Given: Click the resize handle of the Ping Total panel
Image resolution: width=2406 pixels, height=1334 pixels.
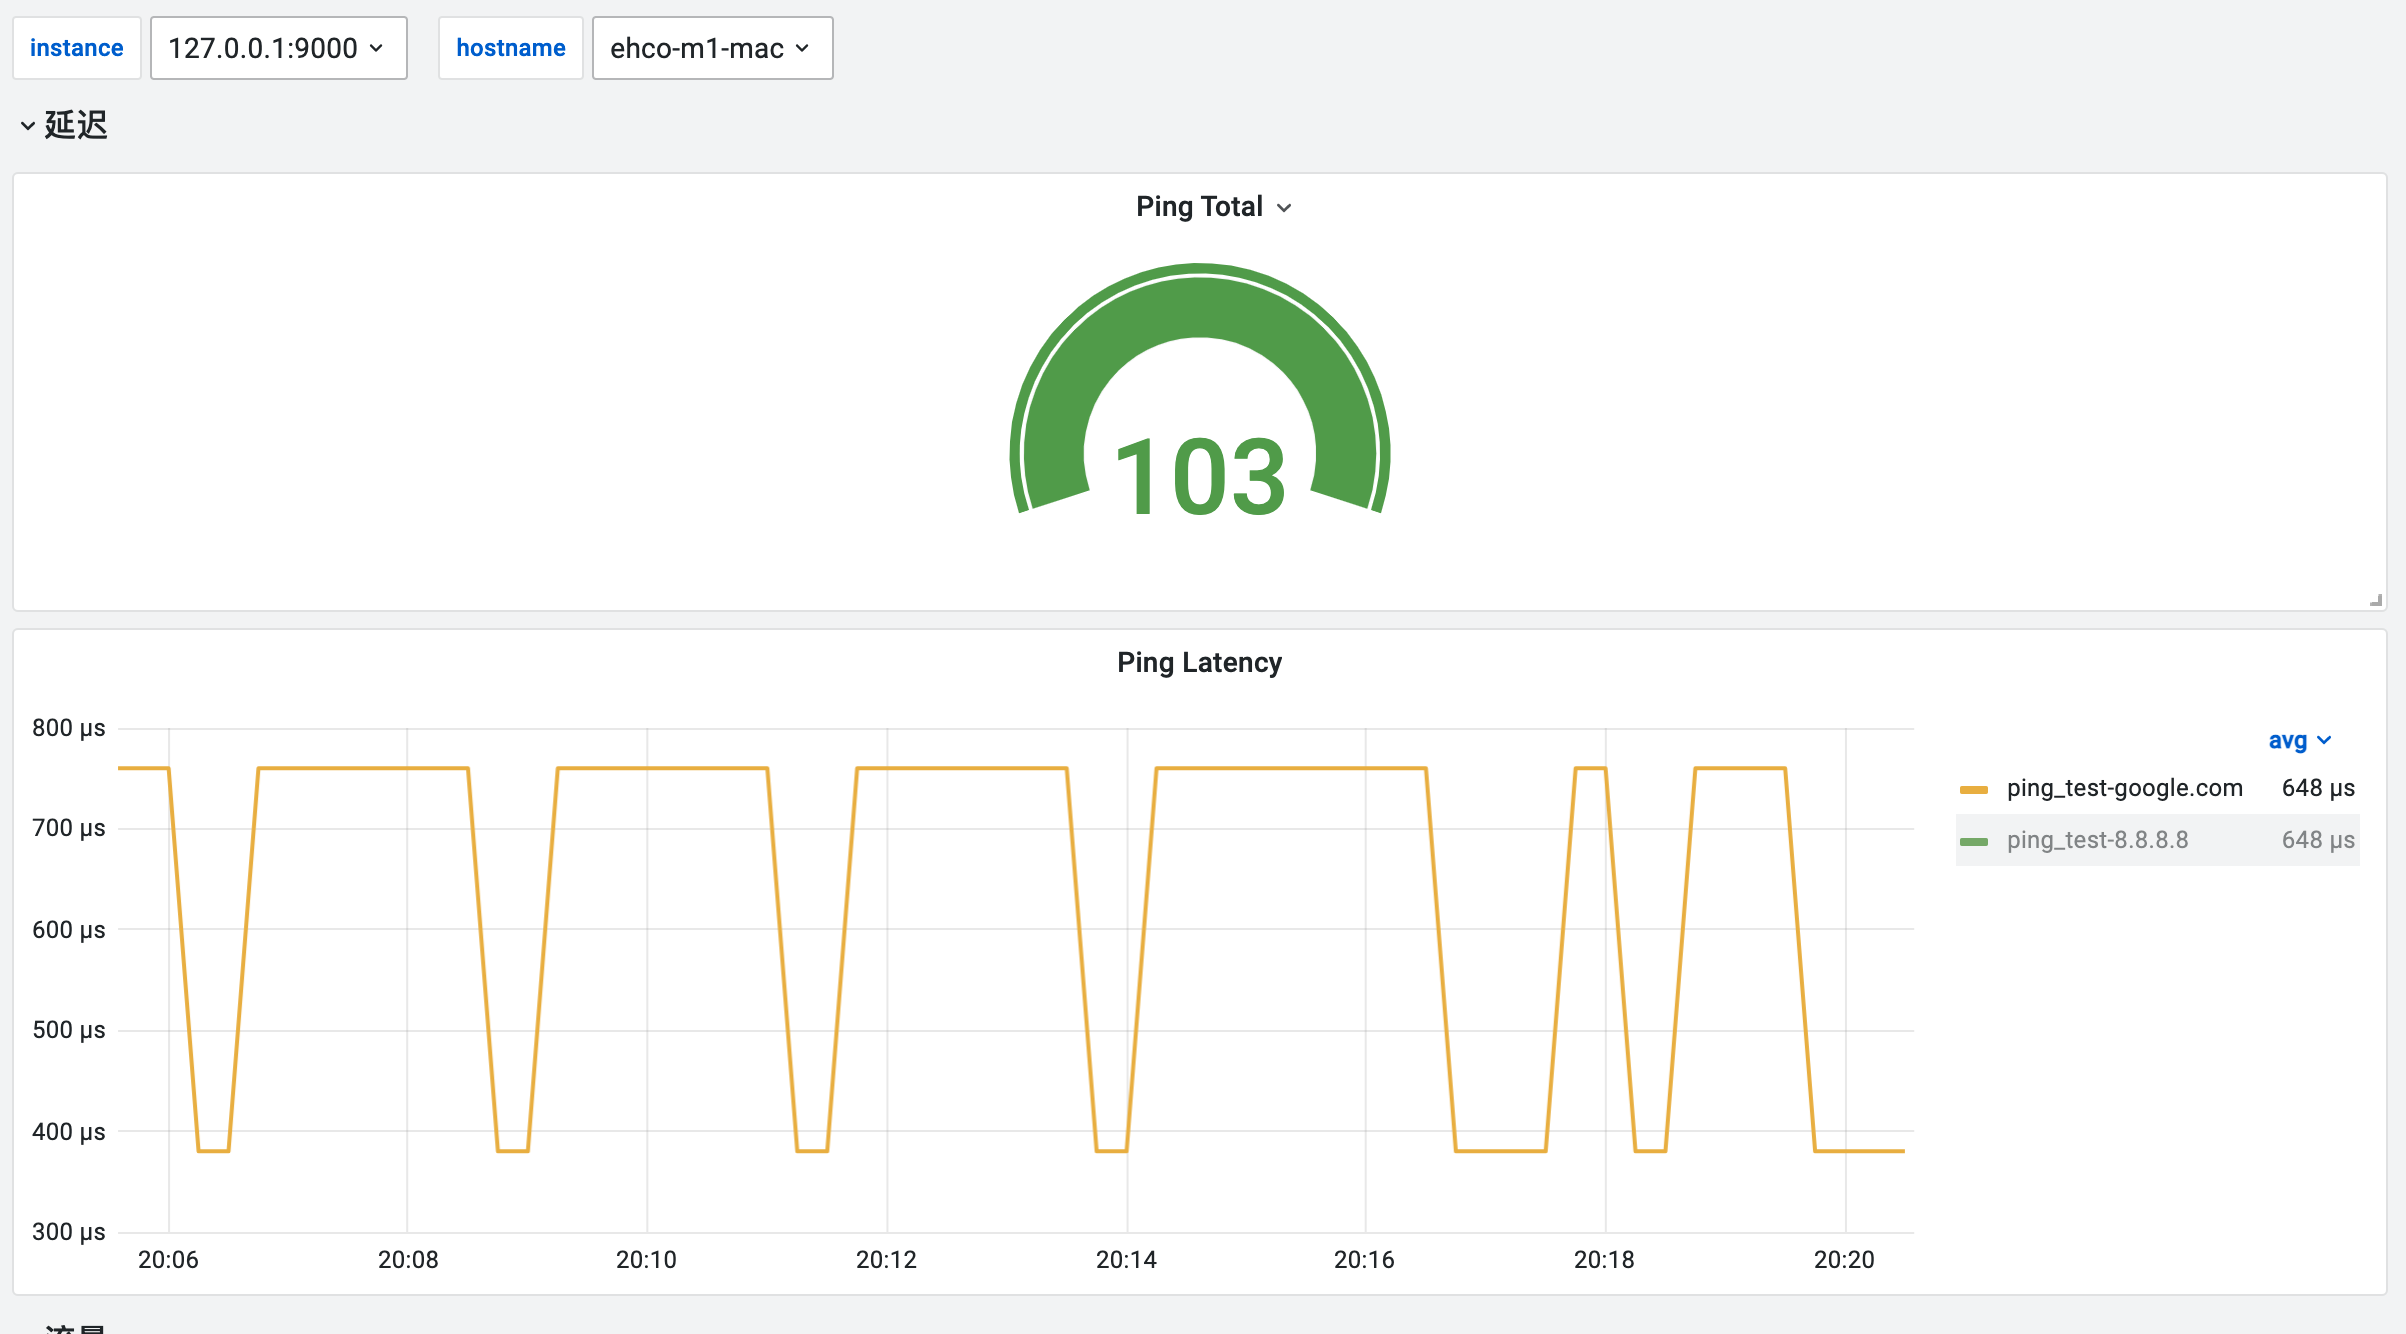Looking at the screenshot, I should pyautogui.click(x=2376, y=600).
